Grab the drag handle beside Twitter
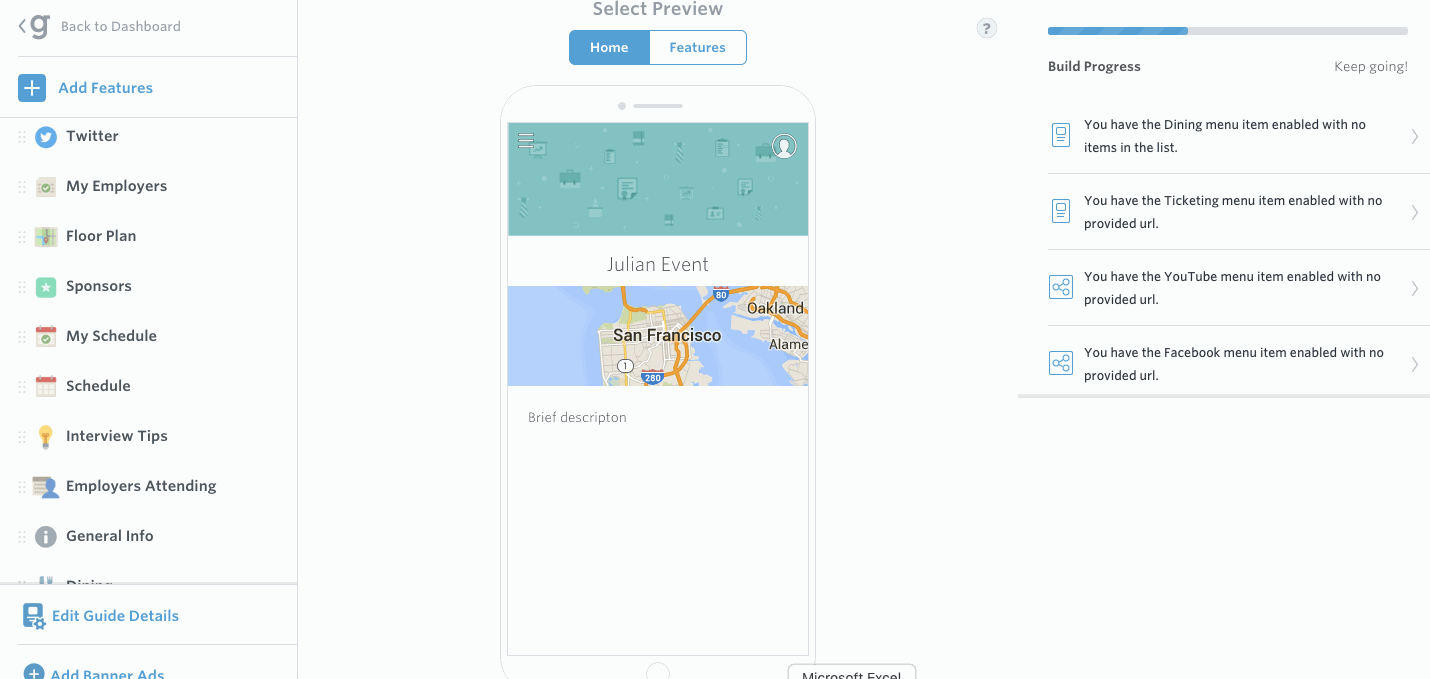This screenshot has width=1430, height=679. 22,137
